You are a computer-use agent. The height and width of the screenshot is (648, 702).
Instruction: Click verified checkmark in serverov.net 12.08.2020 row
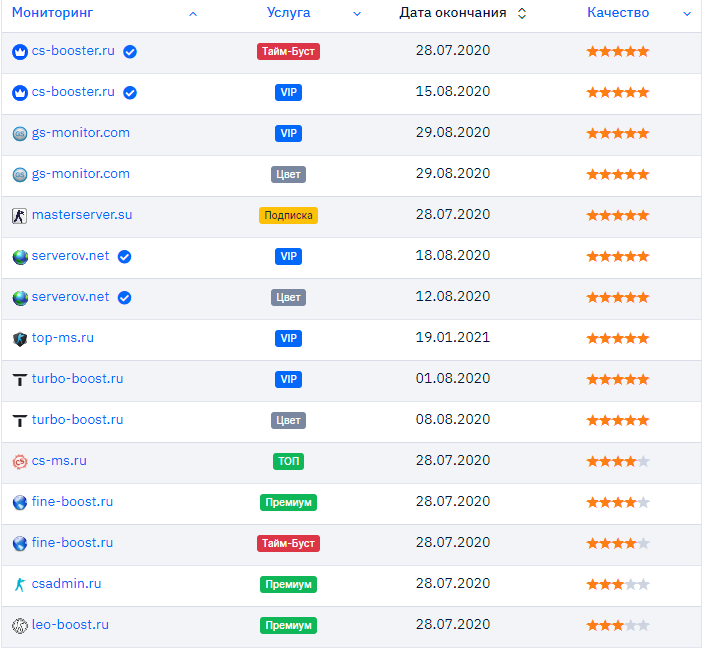(x=124, y=297)
